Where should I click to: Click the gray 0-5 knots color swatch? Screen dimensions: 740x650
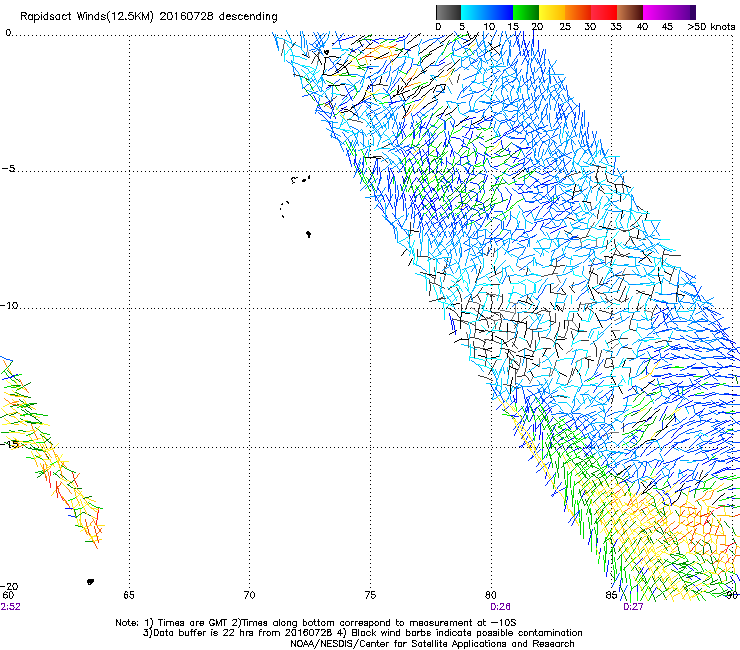point(448,12)
